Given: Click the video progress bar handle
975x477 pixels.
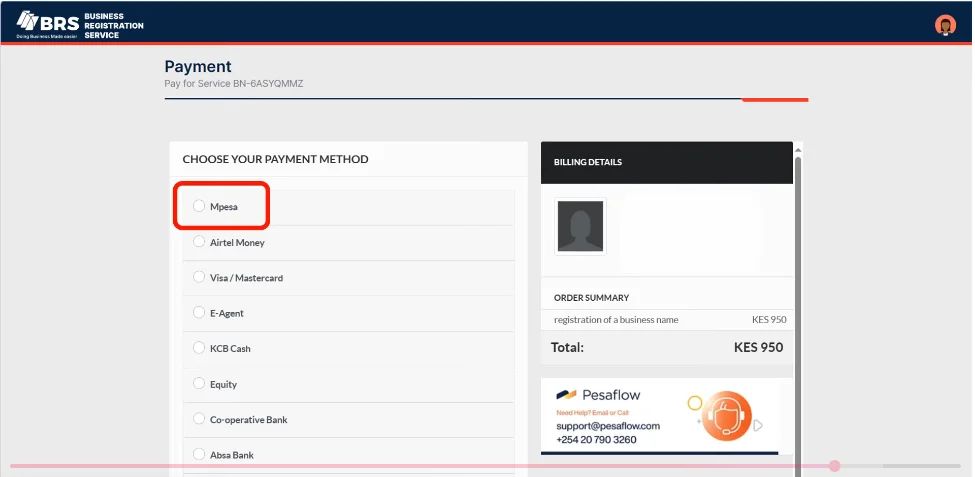Looking at the screenshot, I should 835,466.
